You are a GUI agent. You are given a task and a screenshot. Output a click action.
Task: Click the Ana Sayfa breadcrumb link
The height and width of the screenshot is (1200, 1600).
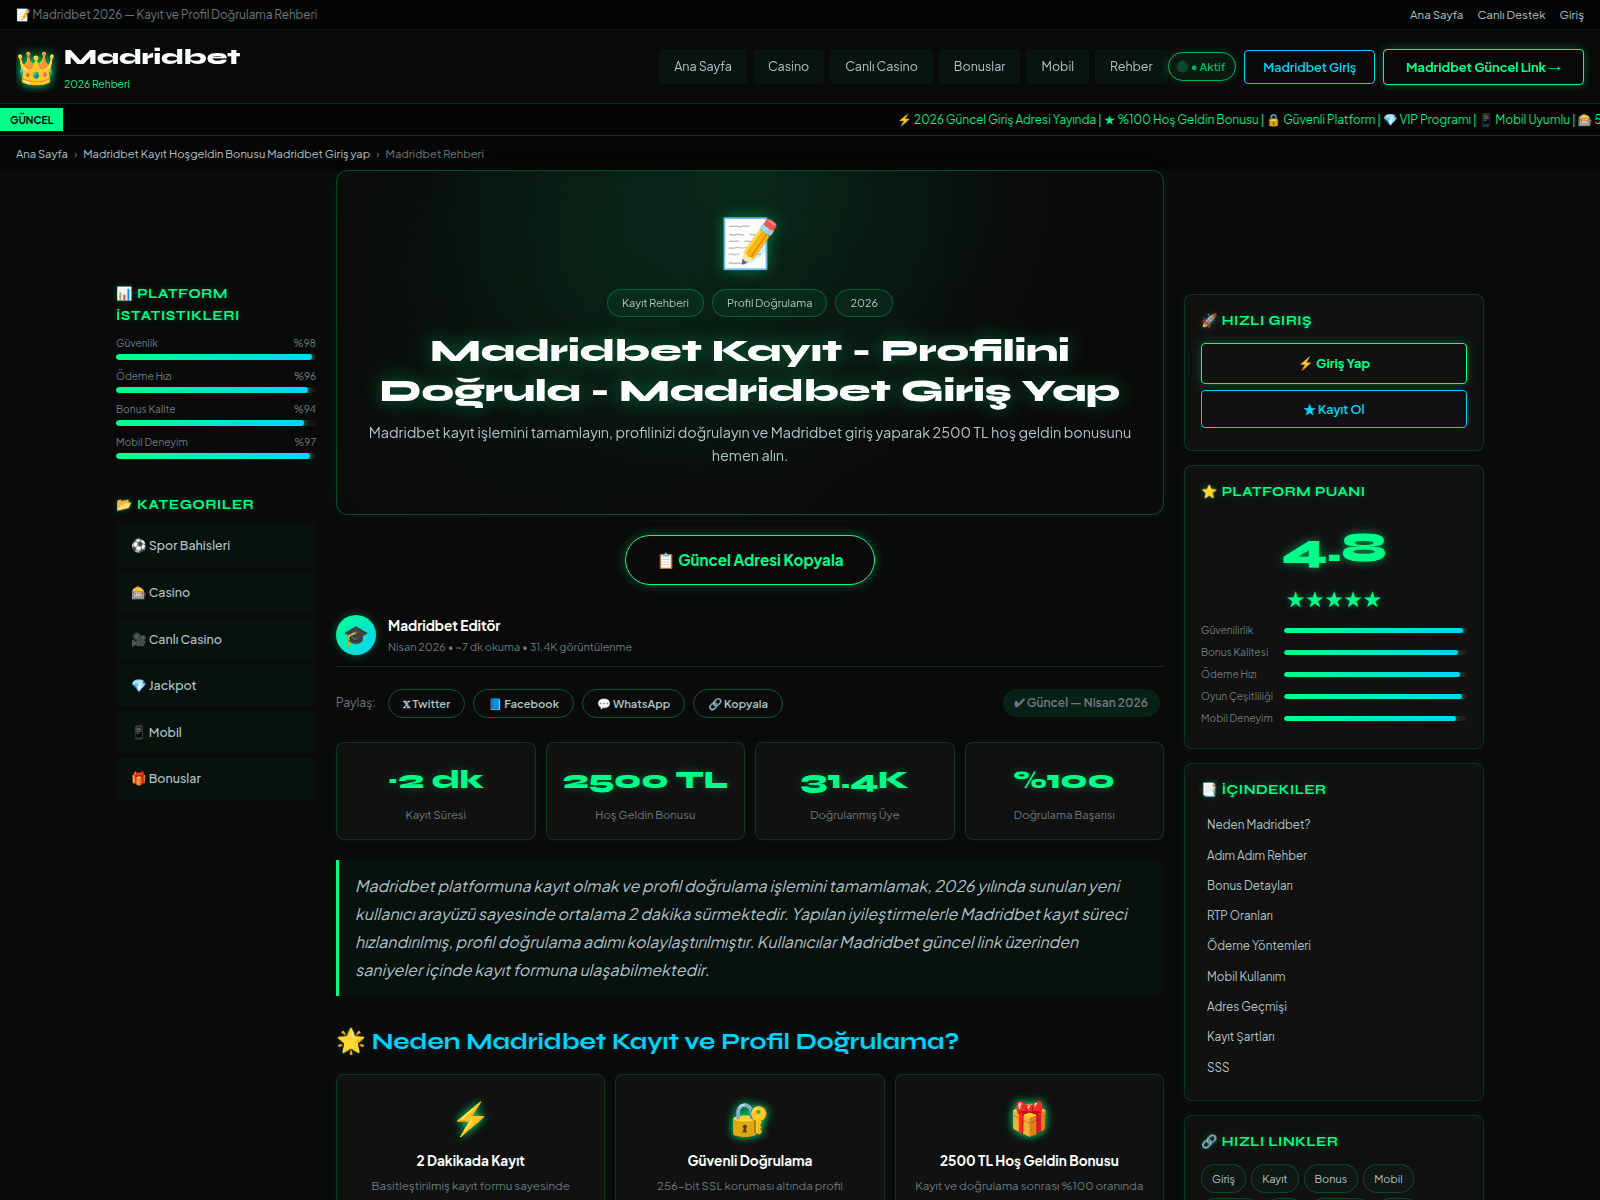(42, 154)
